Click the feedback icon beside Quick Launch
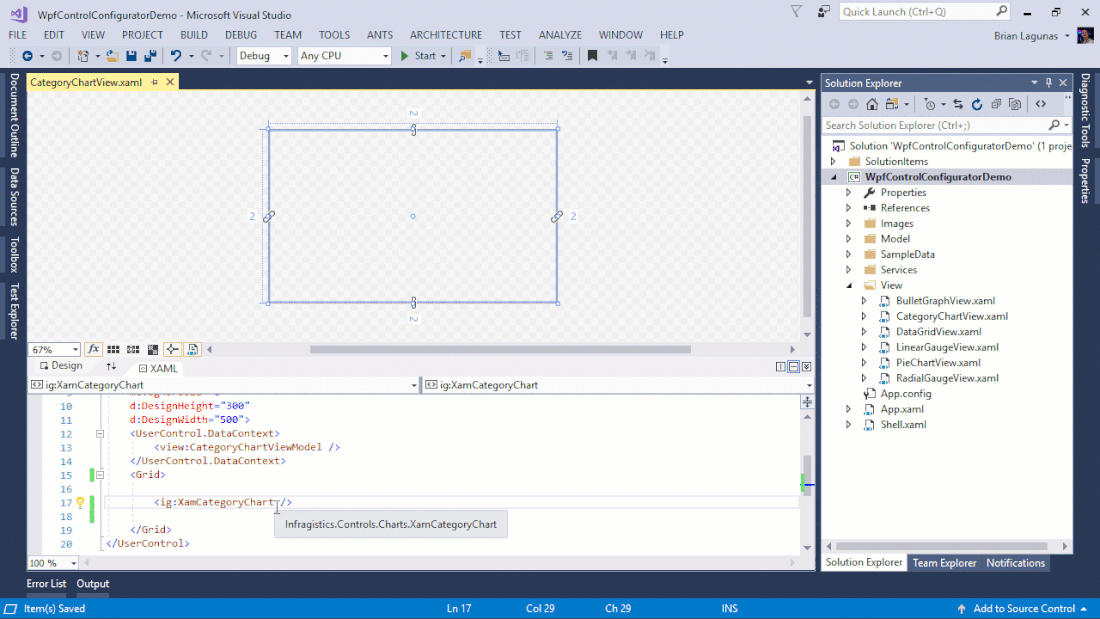This screenshot has height=619, width=1100. tap(824, 11)
